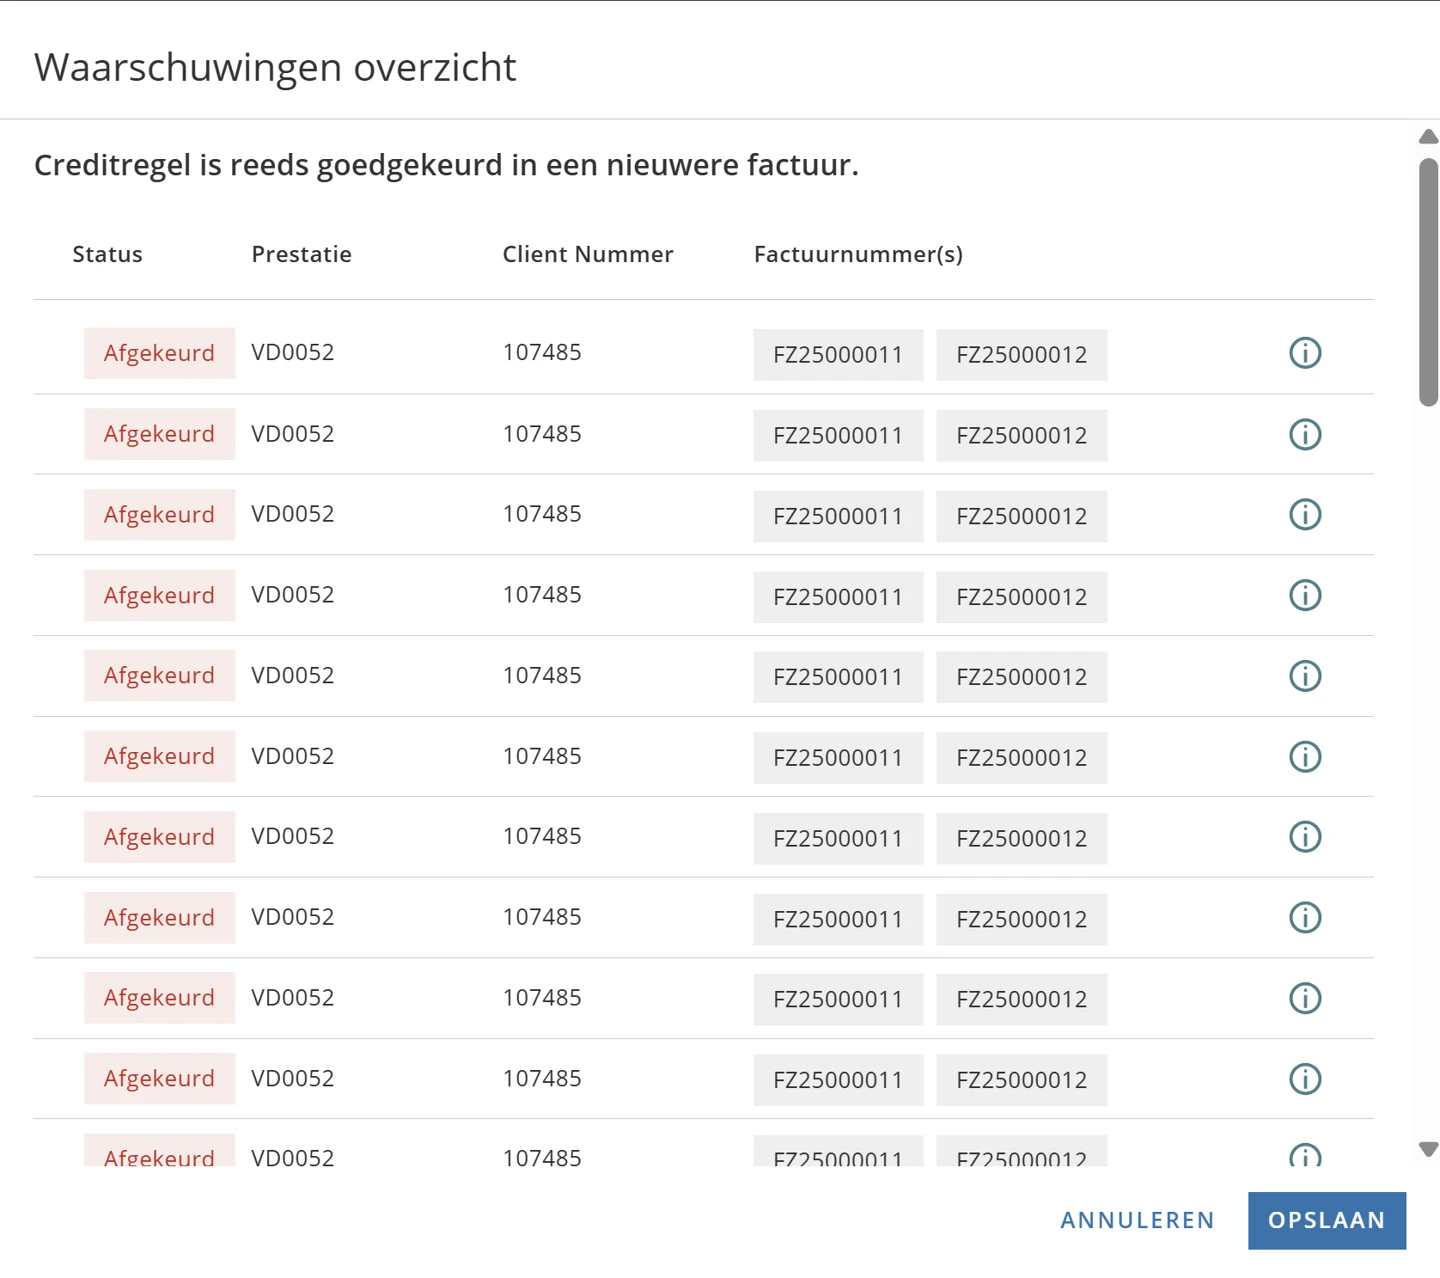Viewport: 1440px width, 1278px height.
Task: Open the sixth row's info icon
Action: 1305,756
